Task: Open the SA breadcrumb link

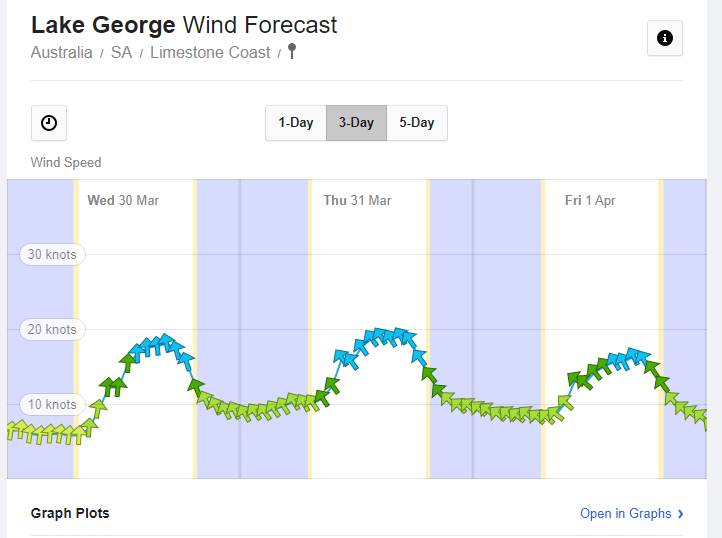Action: (x=122, y=53)
